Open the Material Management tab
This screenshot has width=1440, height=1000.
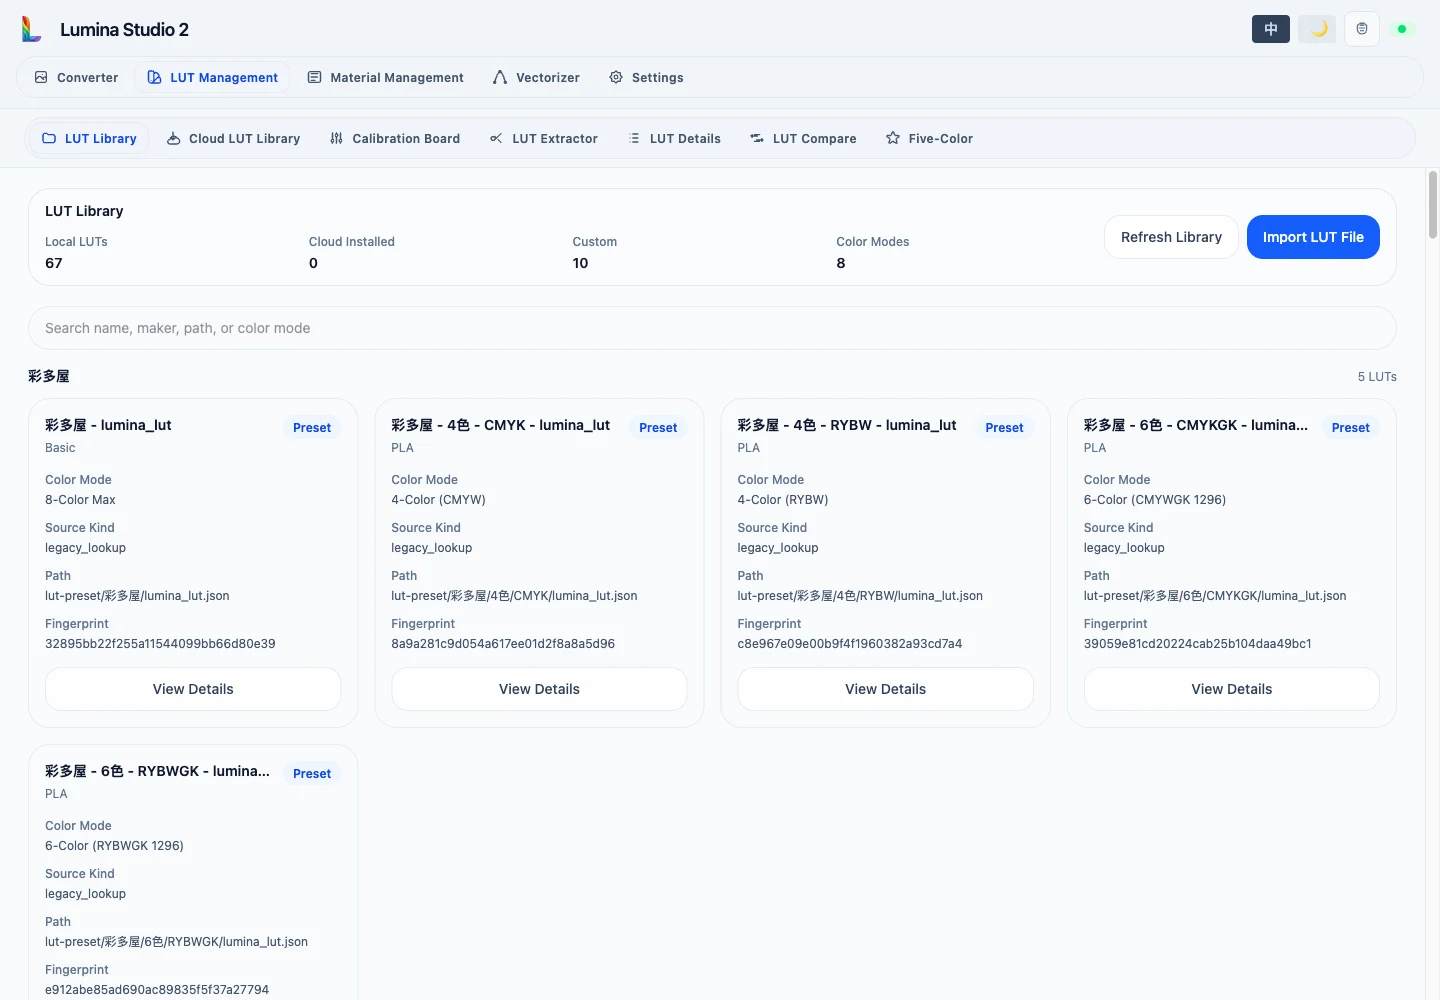pos(385,77)
